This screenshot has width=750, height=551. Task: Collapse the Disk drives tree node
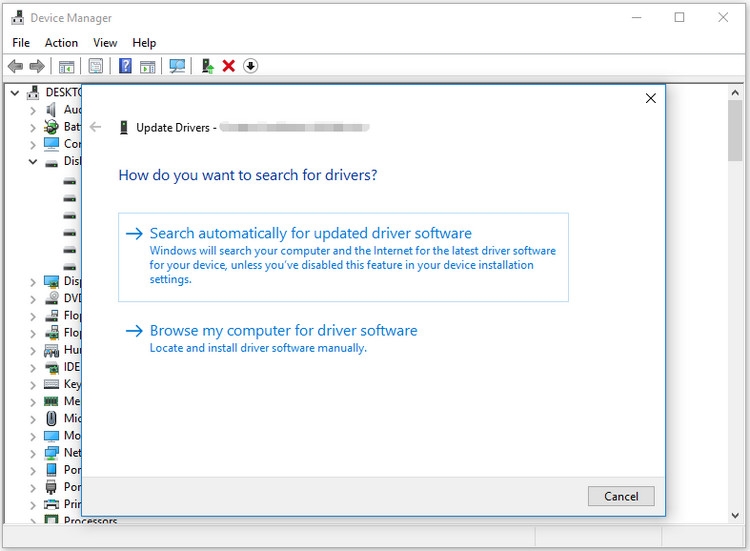point(33,162)
